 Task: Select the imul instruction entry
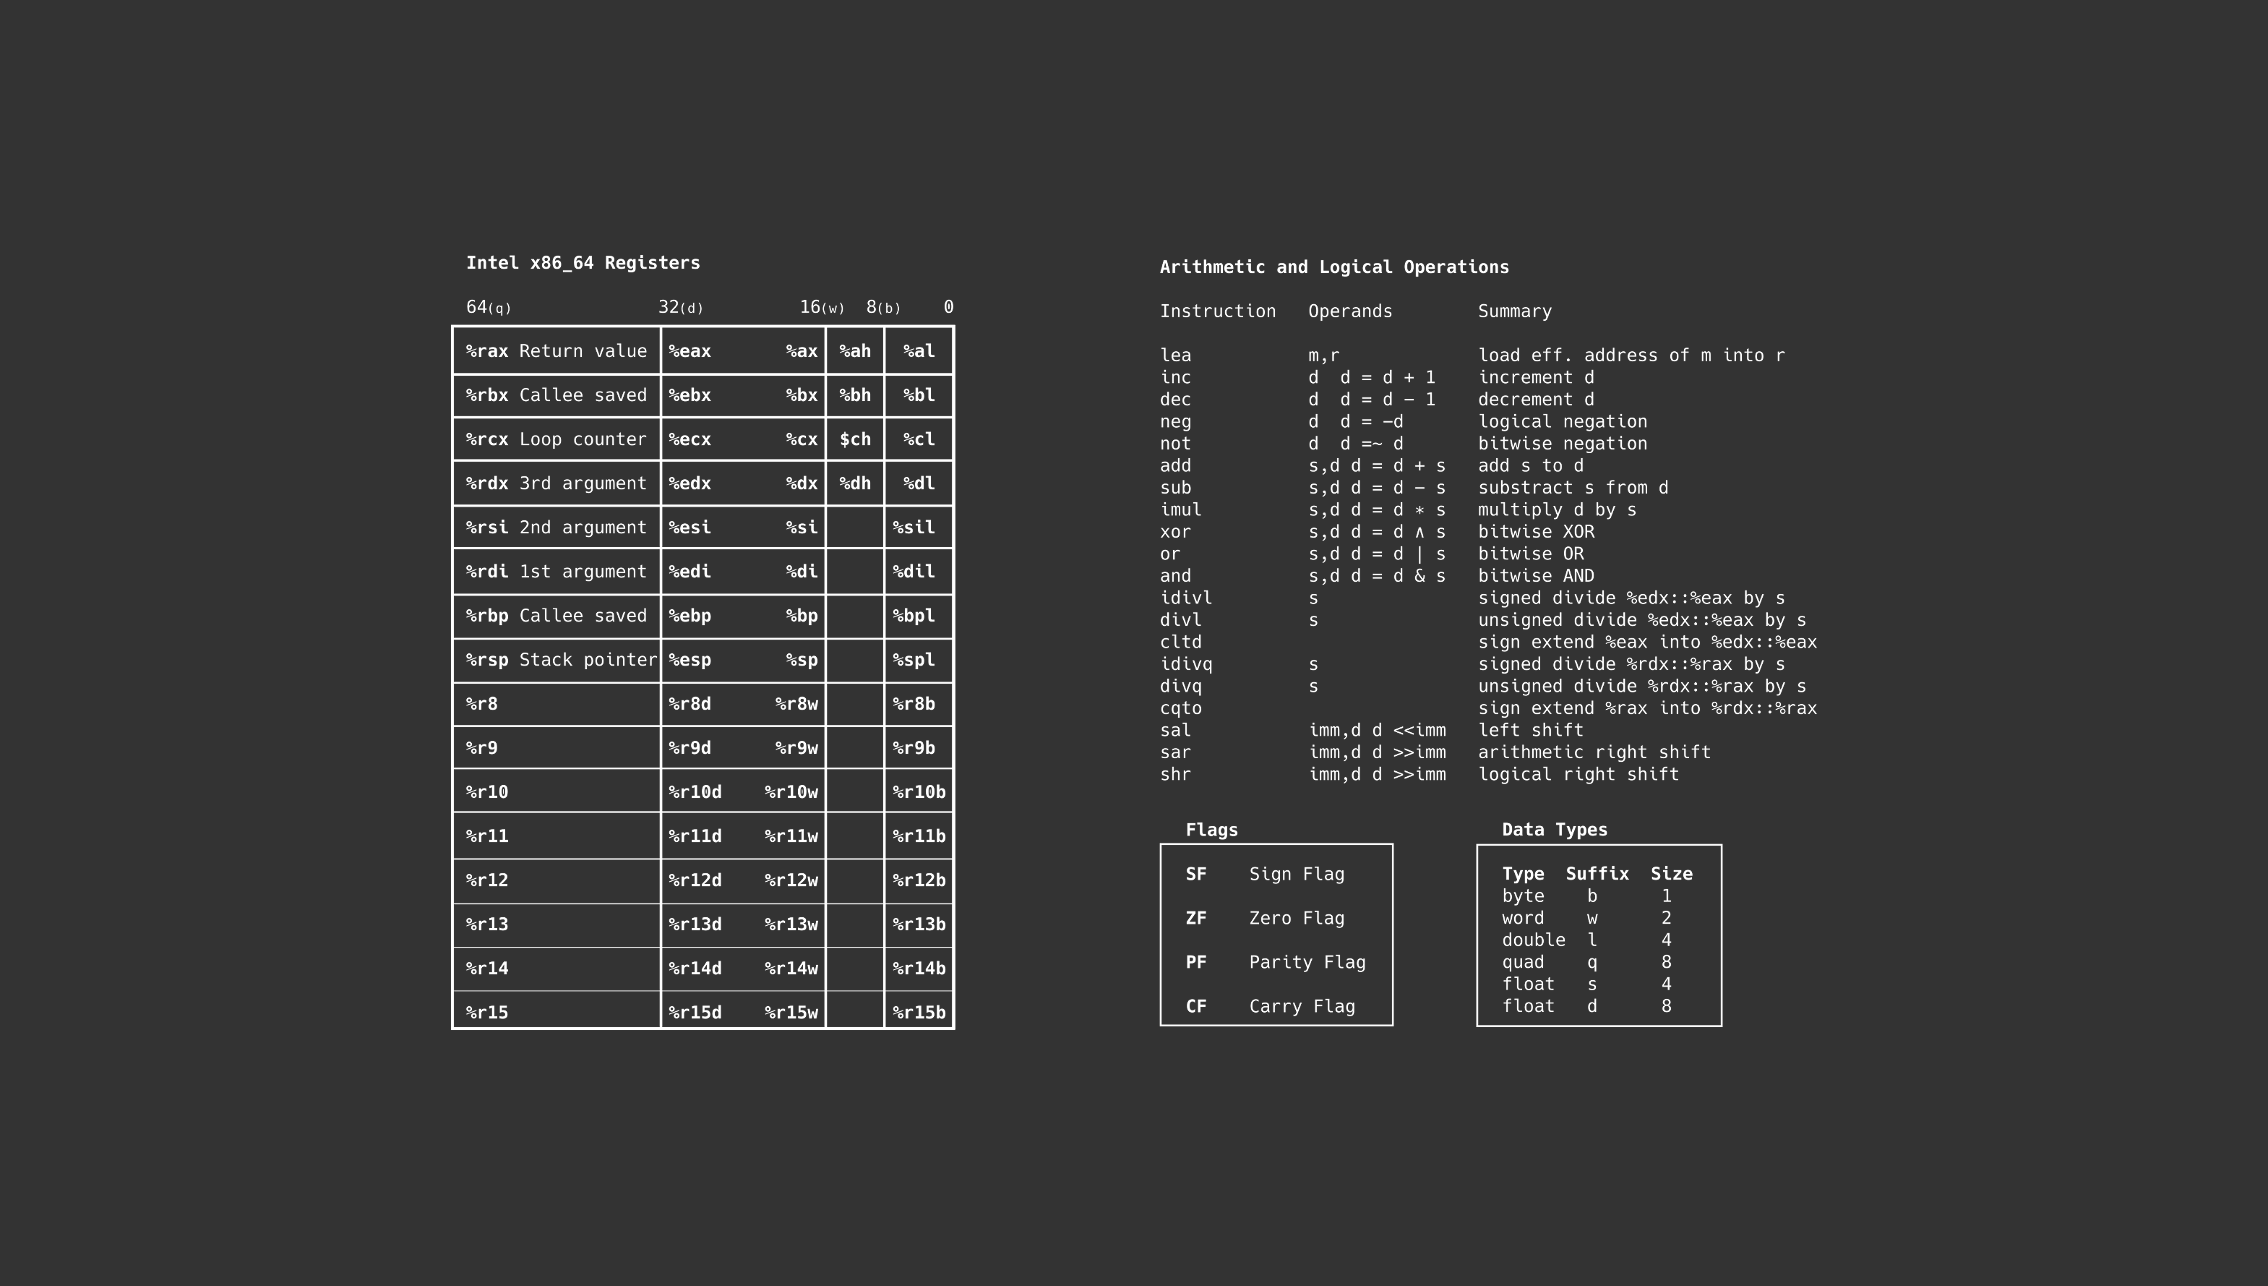pos(1181,510)
